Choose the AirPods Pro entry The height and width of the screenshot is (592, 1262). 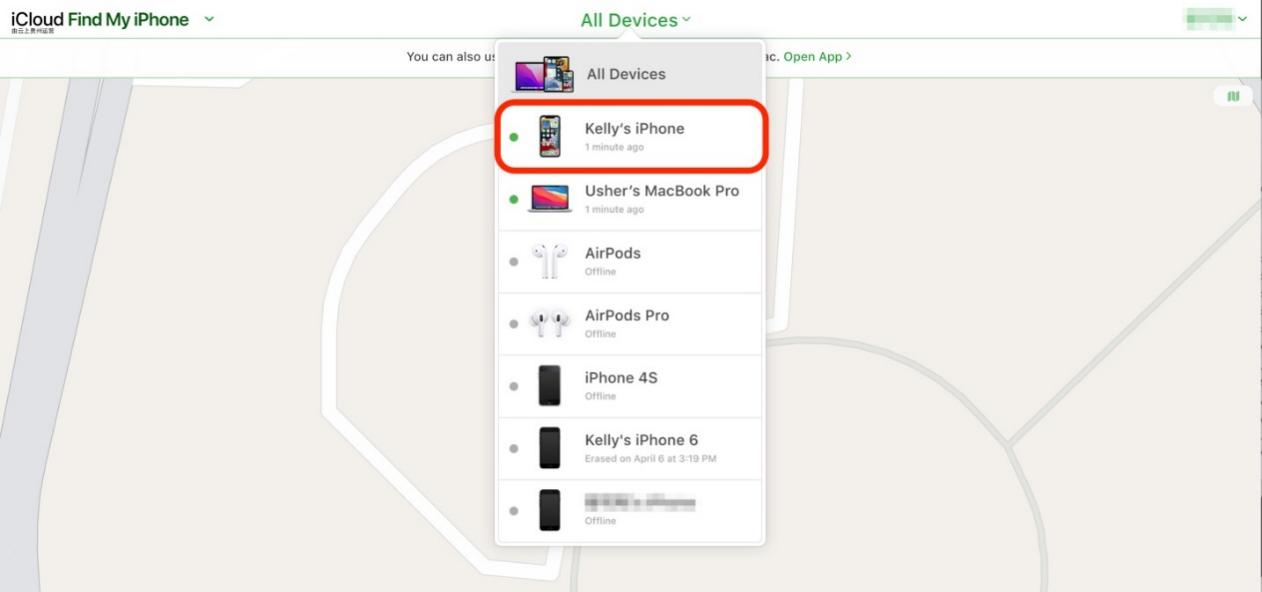[630, 323]
